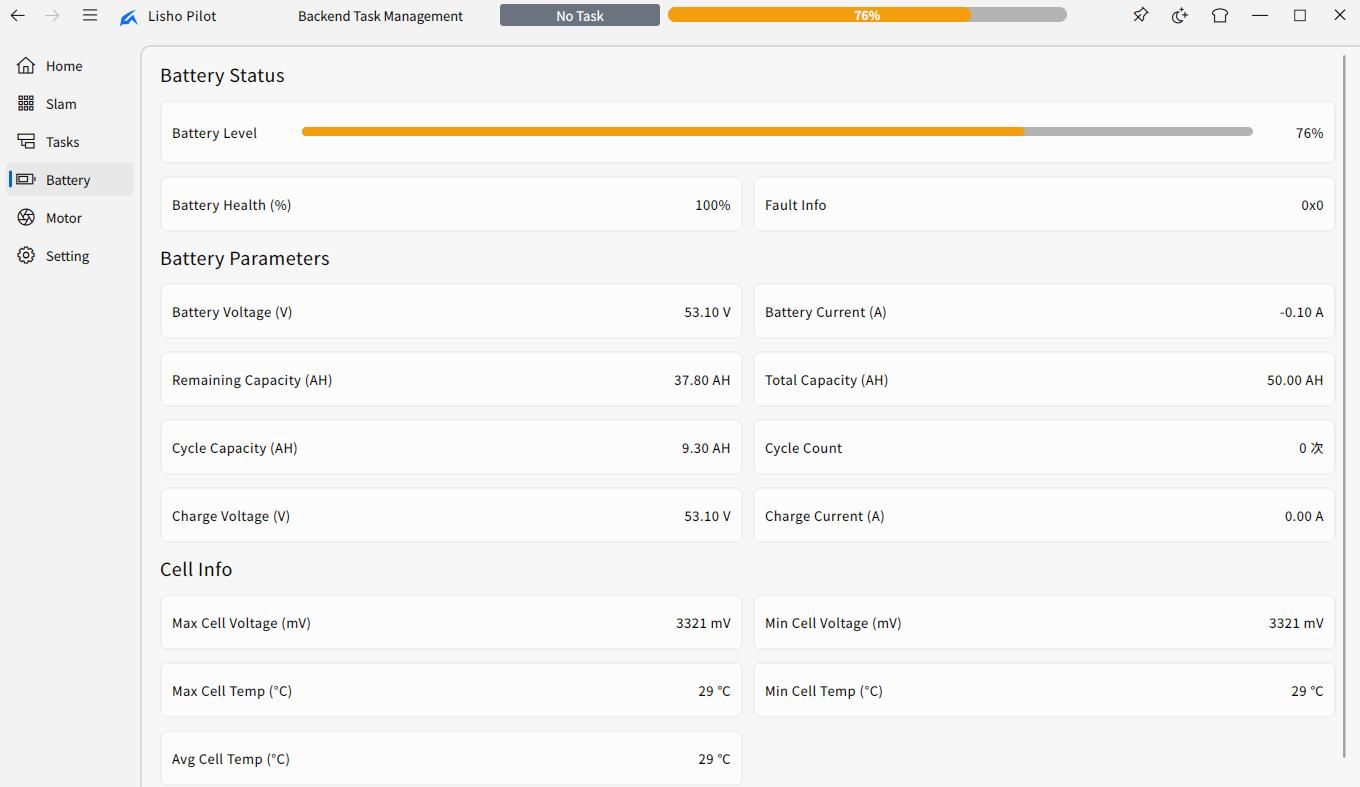
Task: Click the Battery Status heading
Action: click(x=222, y=75)
